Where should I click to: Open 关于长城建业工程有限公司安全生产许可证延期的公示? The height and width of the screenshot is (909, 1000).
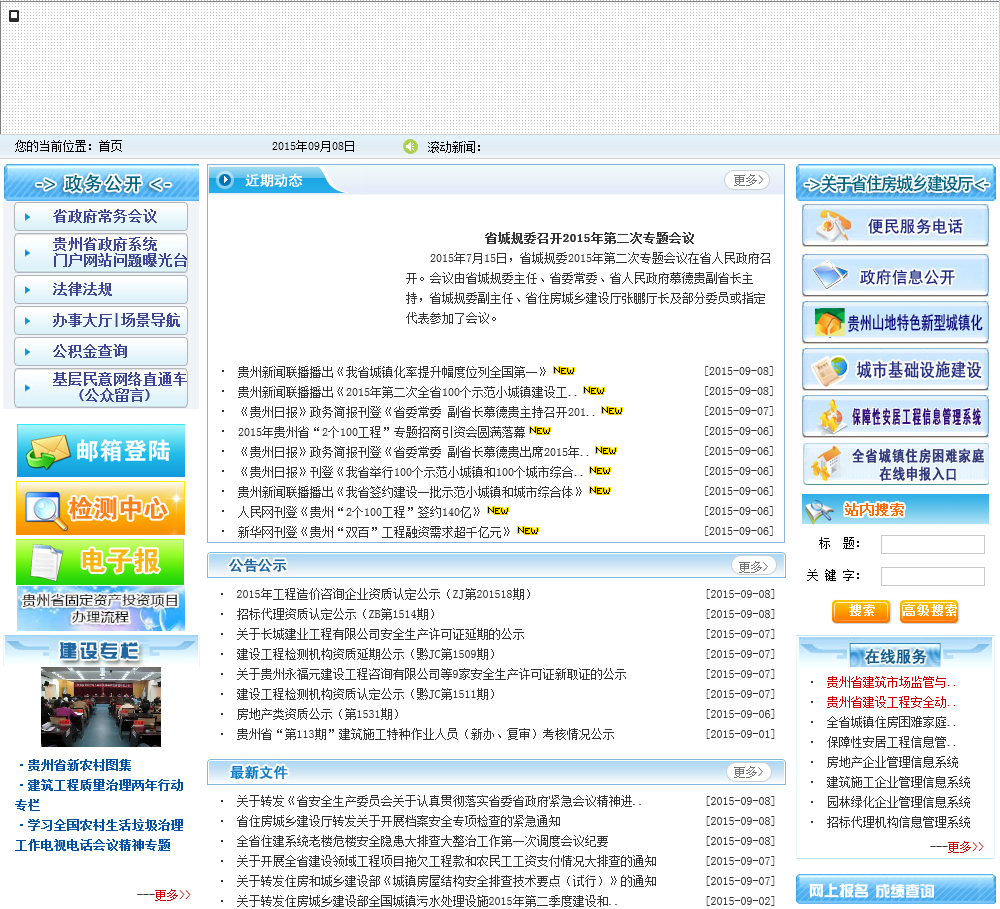tap(380, 635)
